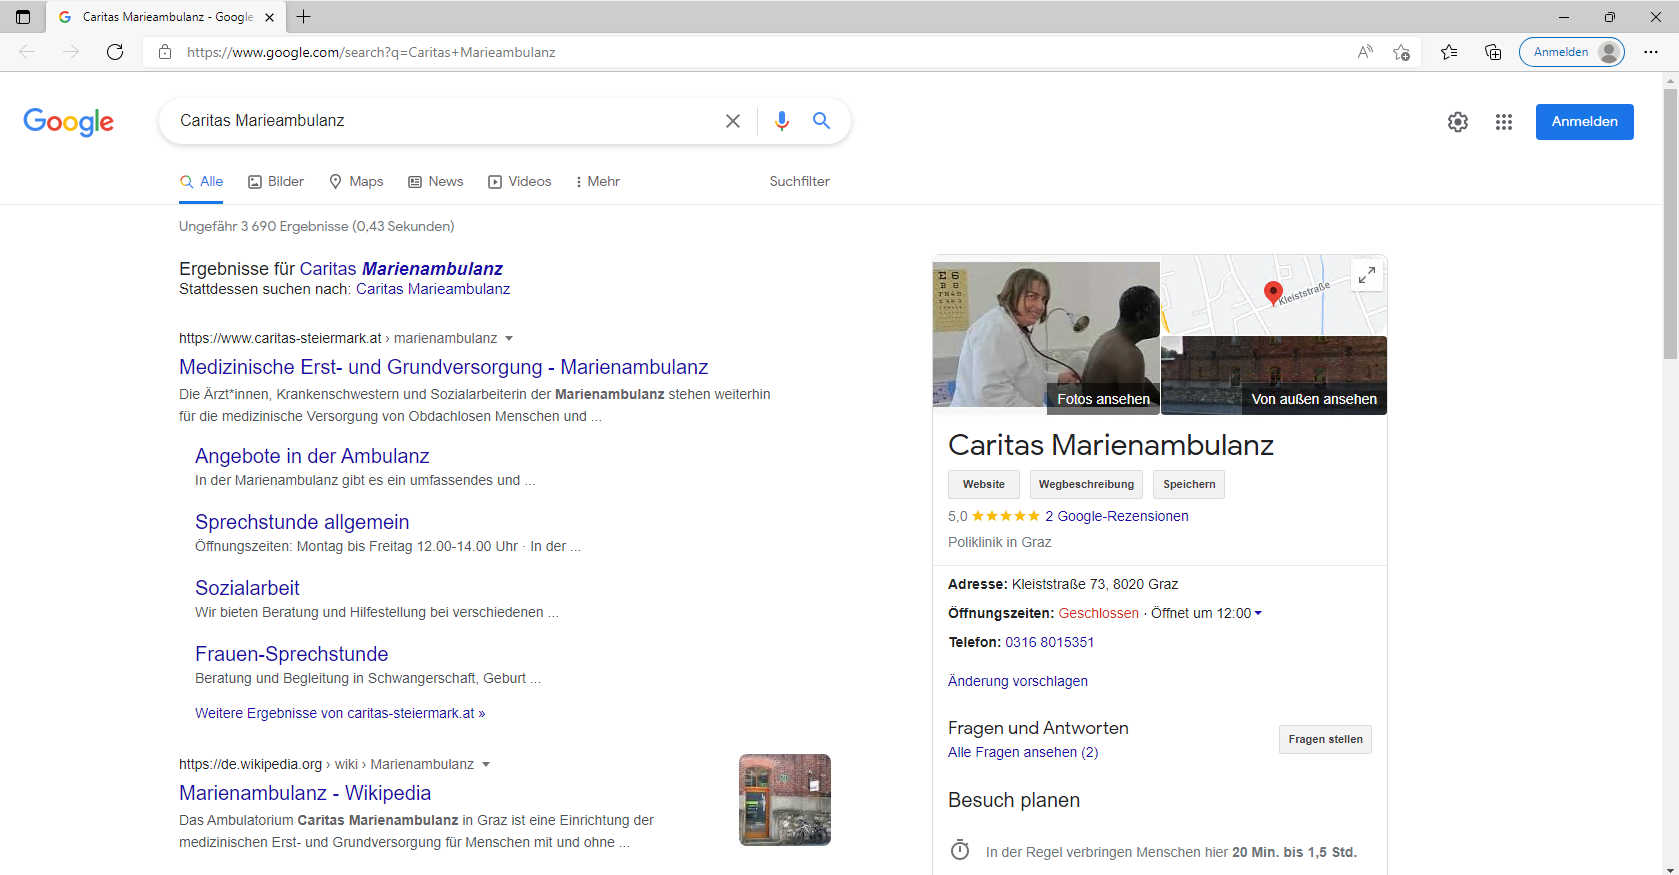Open Sprechstunde allgemein sitelink
This screenshot has width=1679, height=875.
(302, 522)
